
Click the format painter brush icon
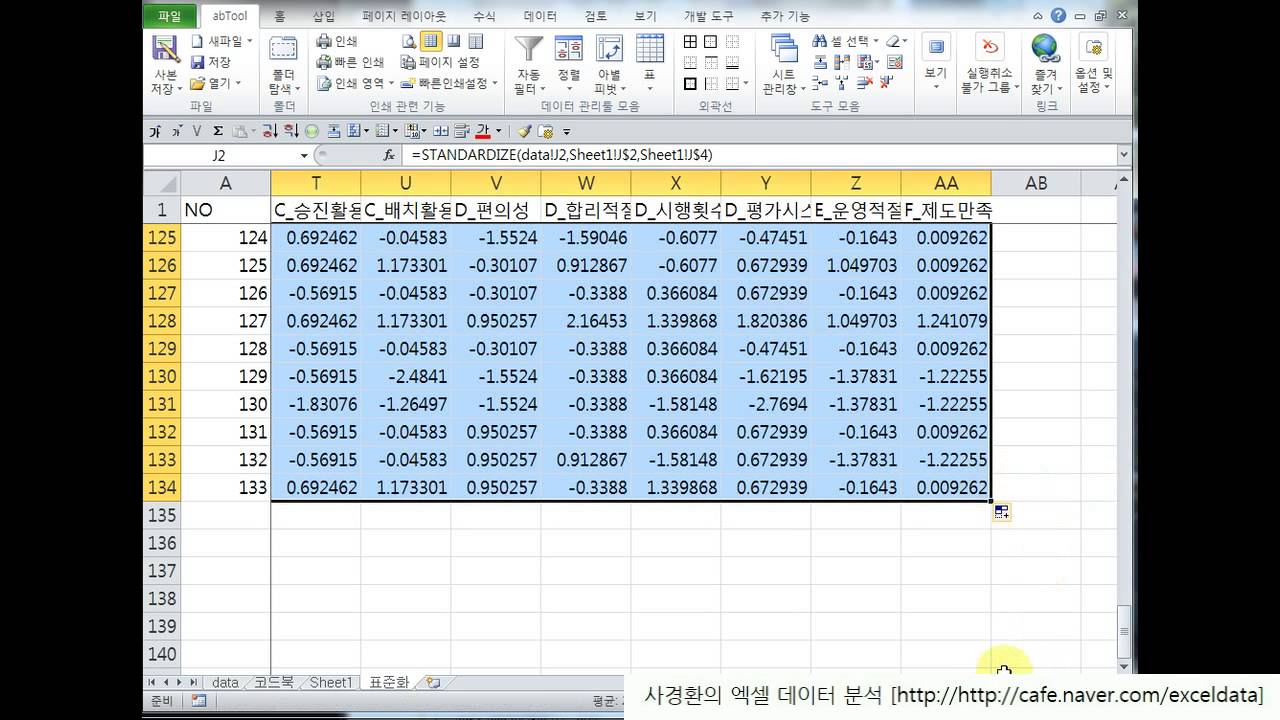click(524, 131)
